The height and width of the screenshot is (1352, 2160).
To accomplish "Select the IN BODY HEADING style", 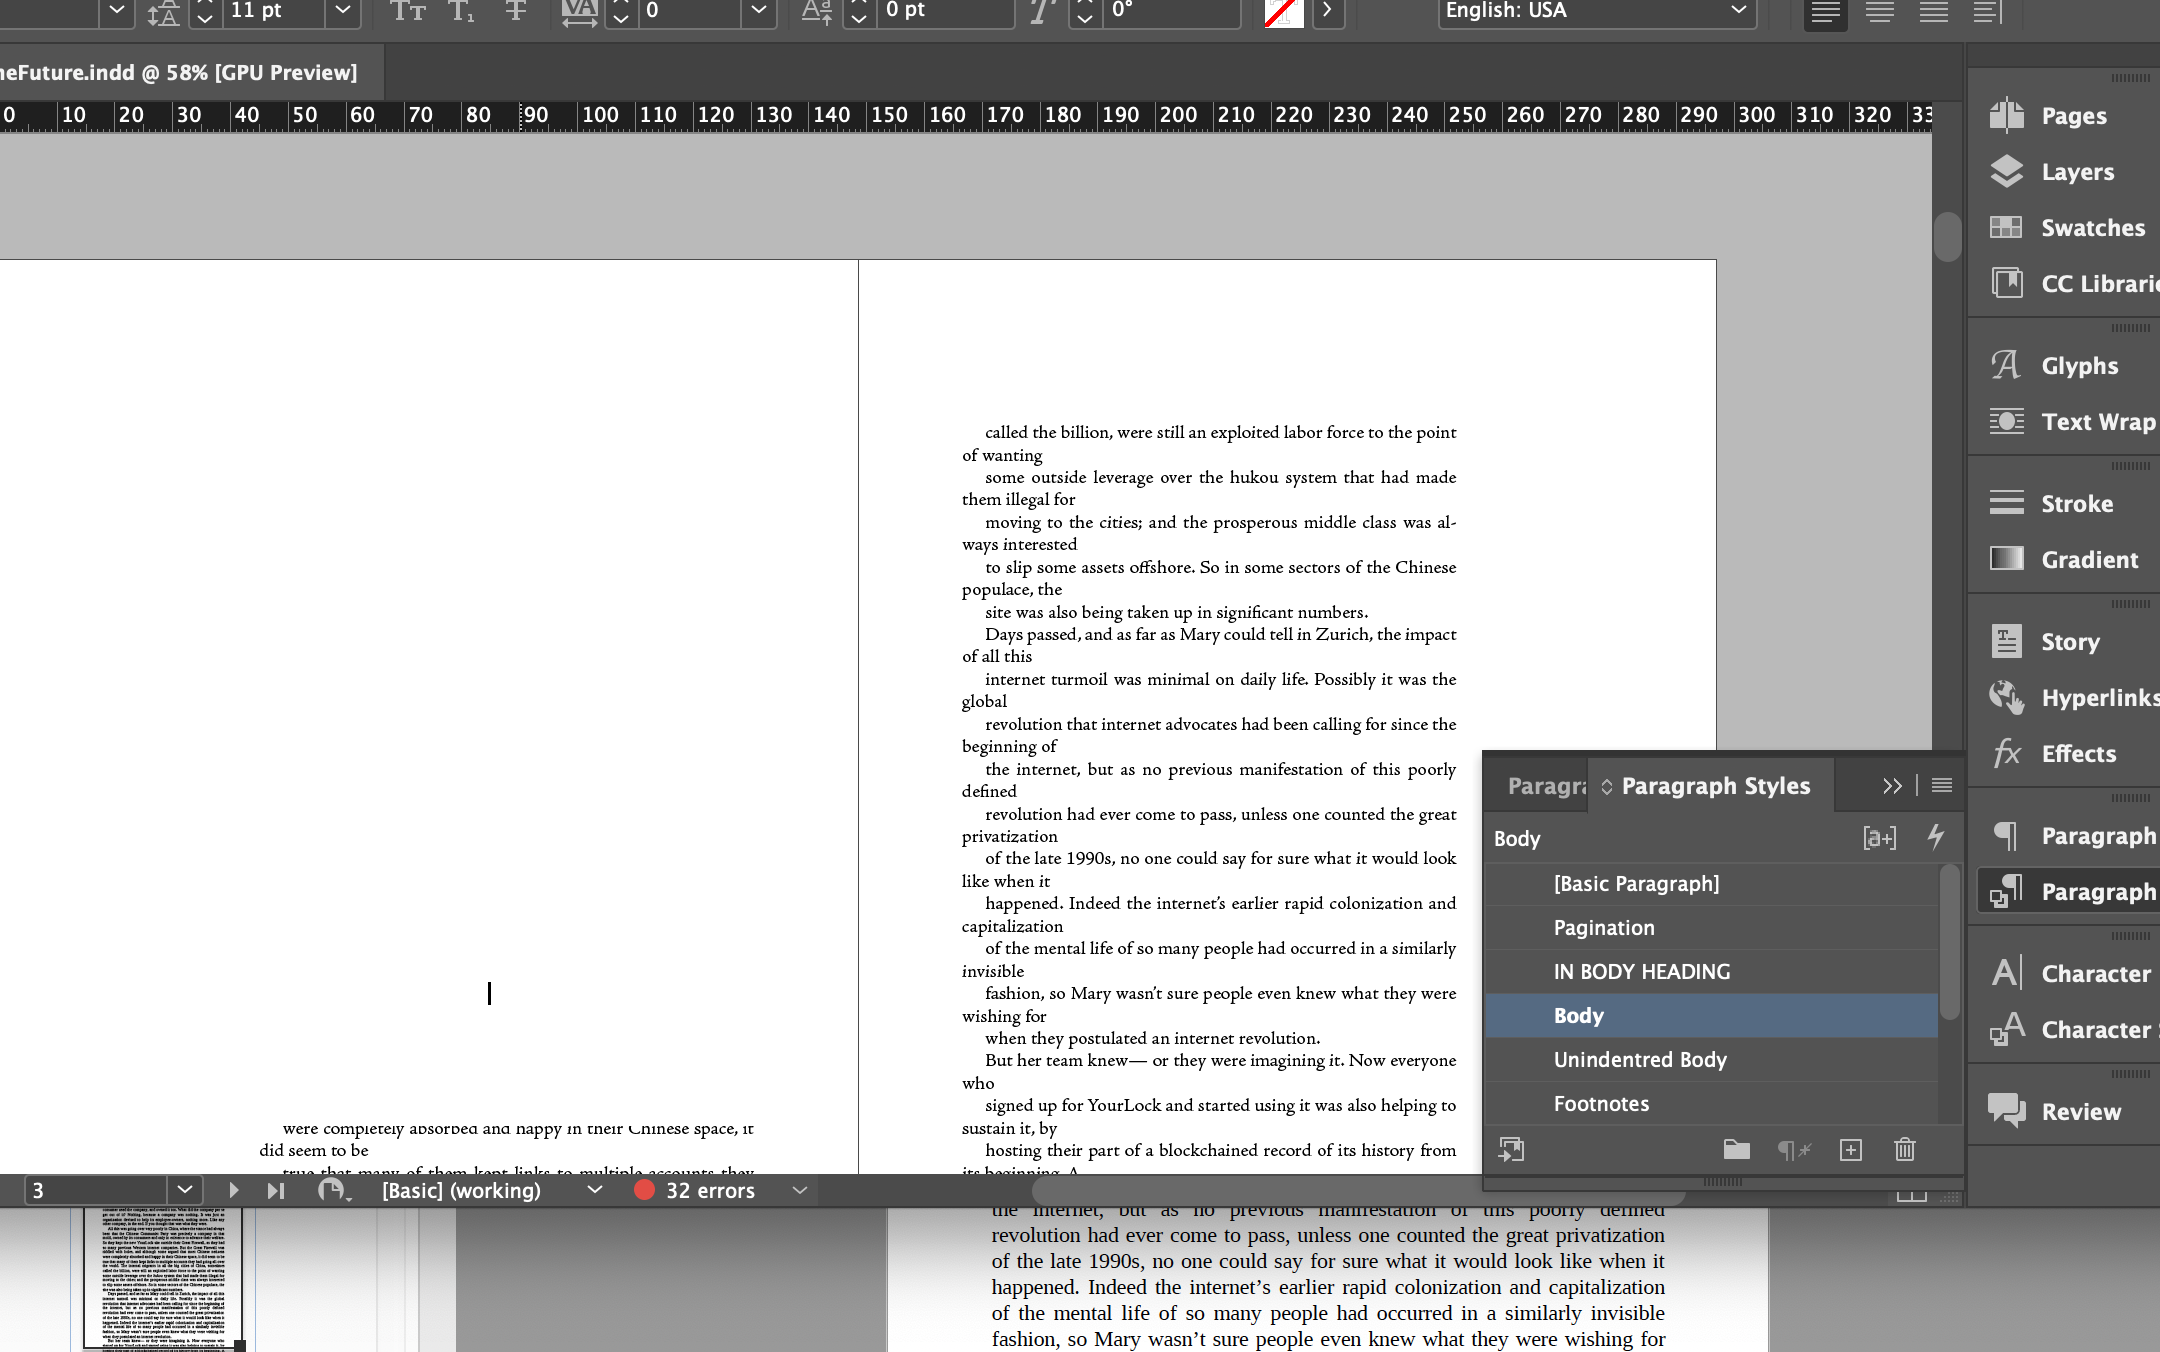I will tap(1641, 971).
